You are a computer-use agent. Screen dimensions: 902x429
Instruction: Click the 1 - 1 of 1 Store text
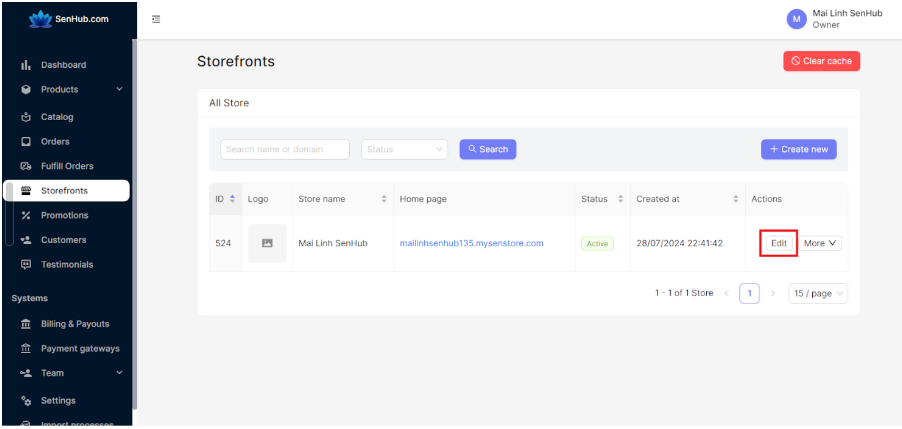click(x=684, y=293)
